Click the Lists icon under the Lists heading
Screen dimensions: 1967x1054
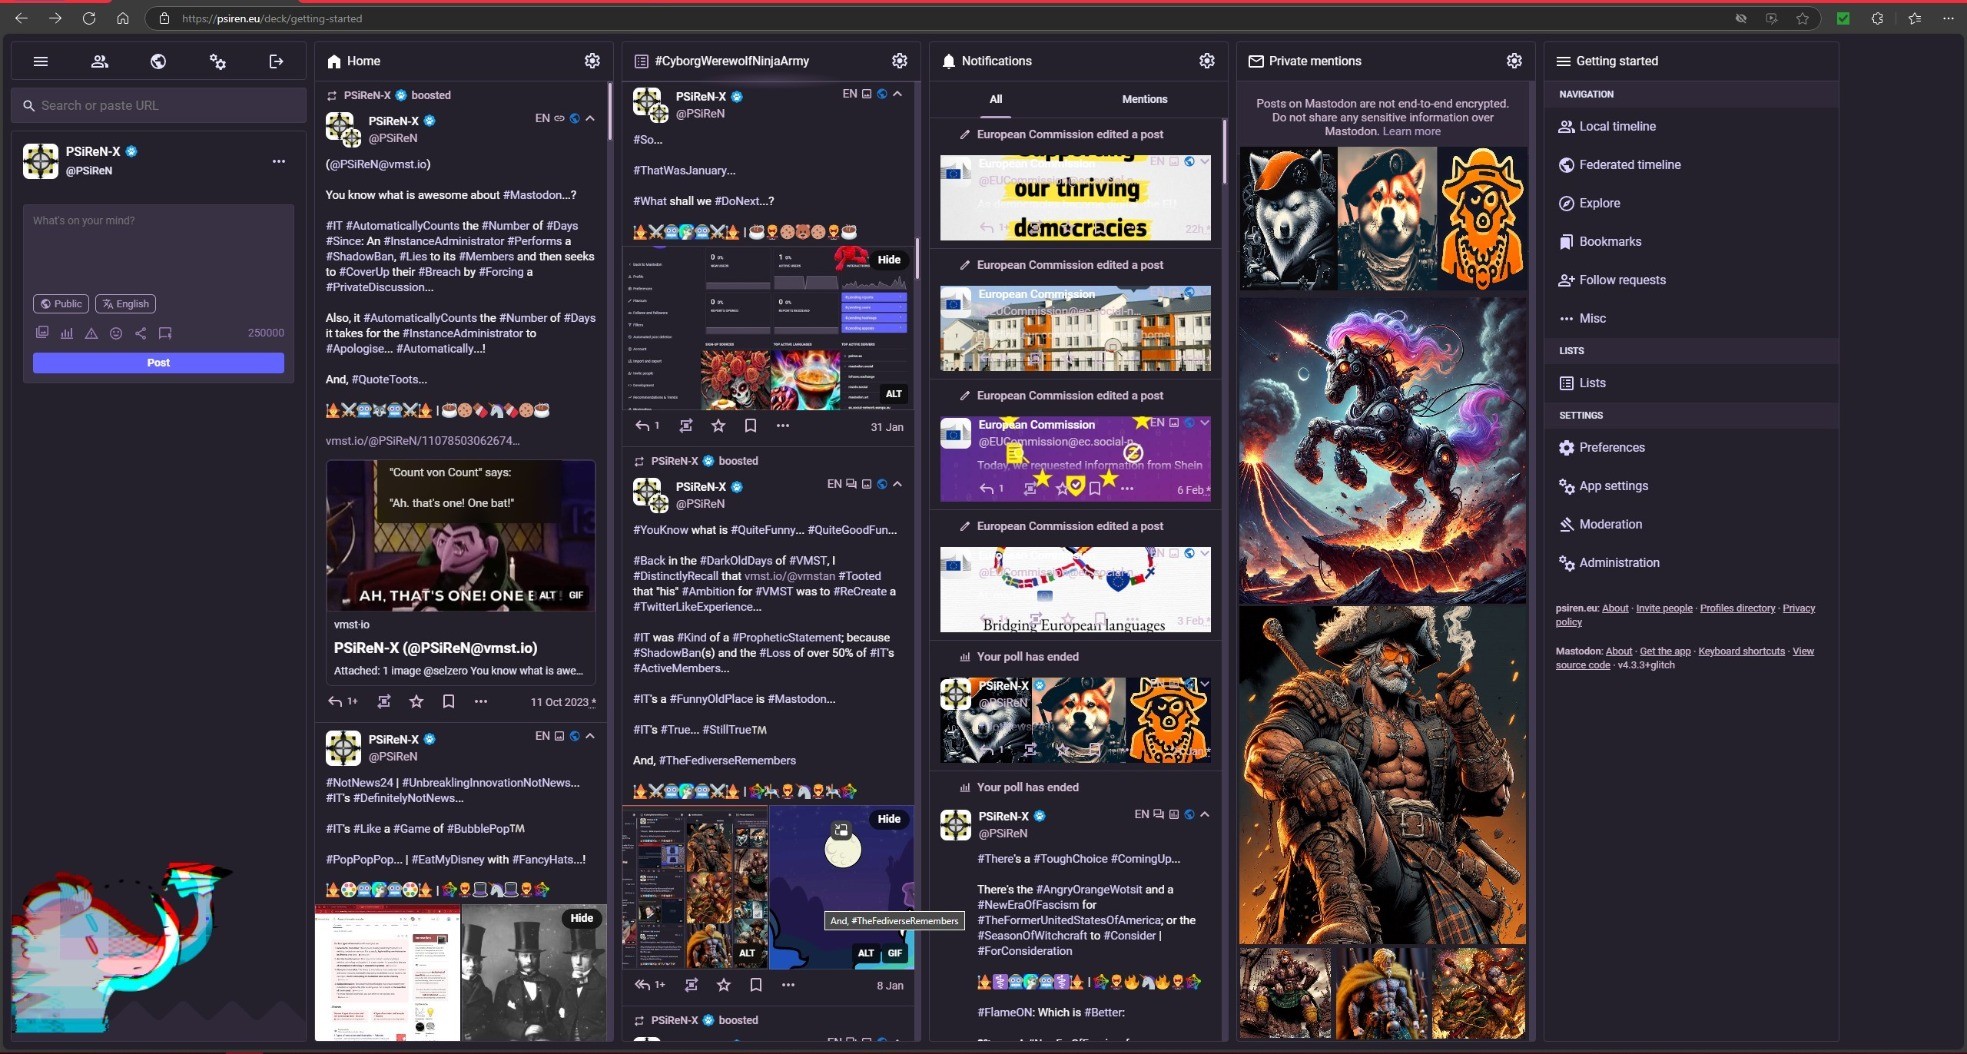1567,383
